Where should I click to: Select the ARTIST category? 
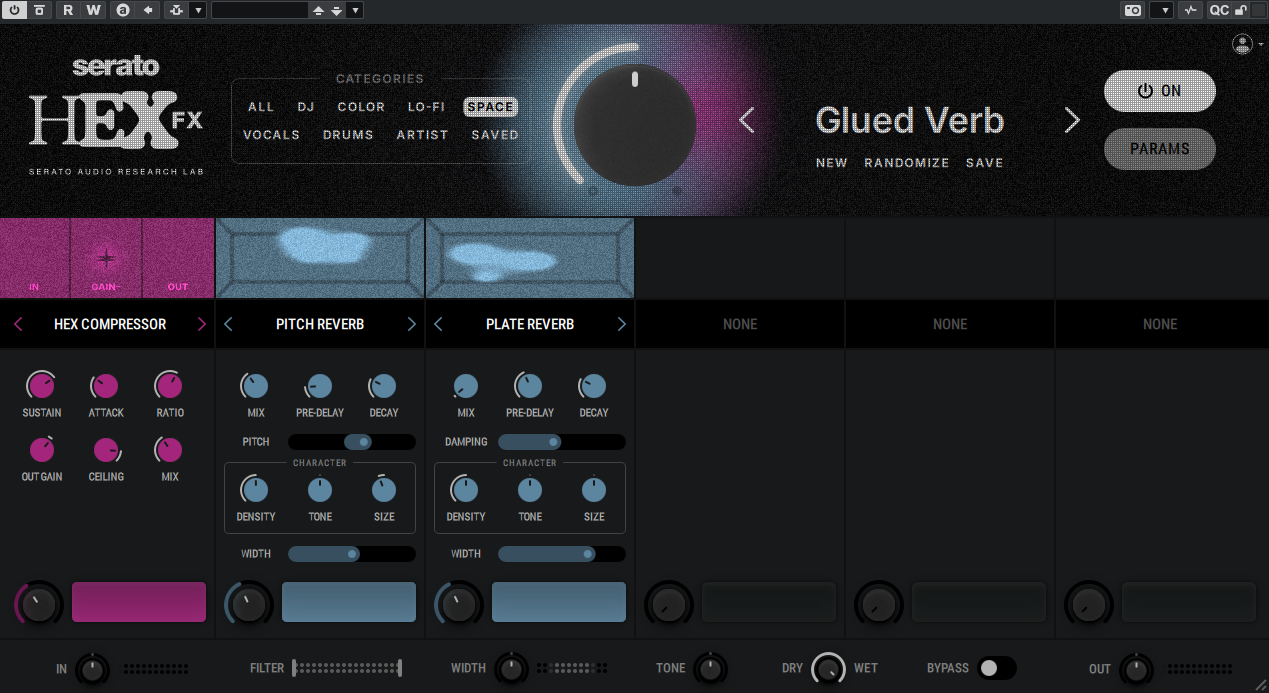pyautogui.click(x=422, y=135)
